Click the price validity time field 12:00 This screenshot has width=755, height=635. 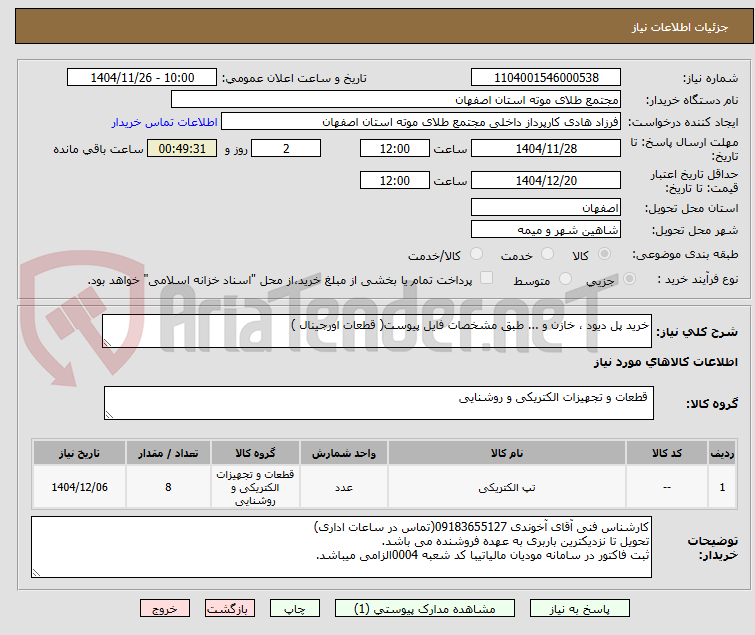click(x=394, y=181)
